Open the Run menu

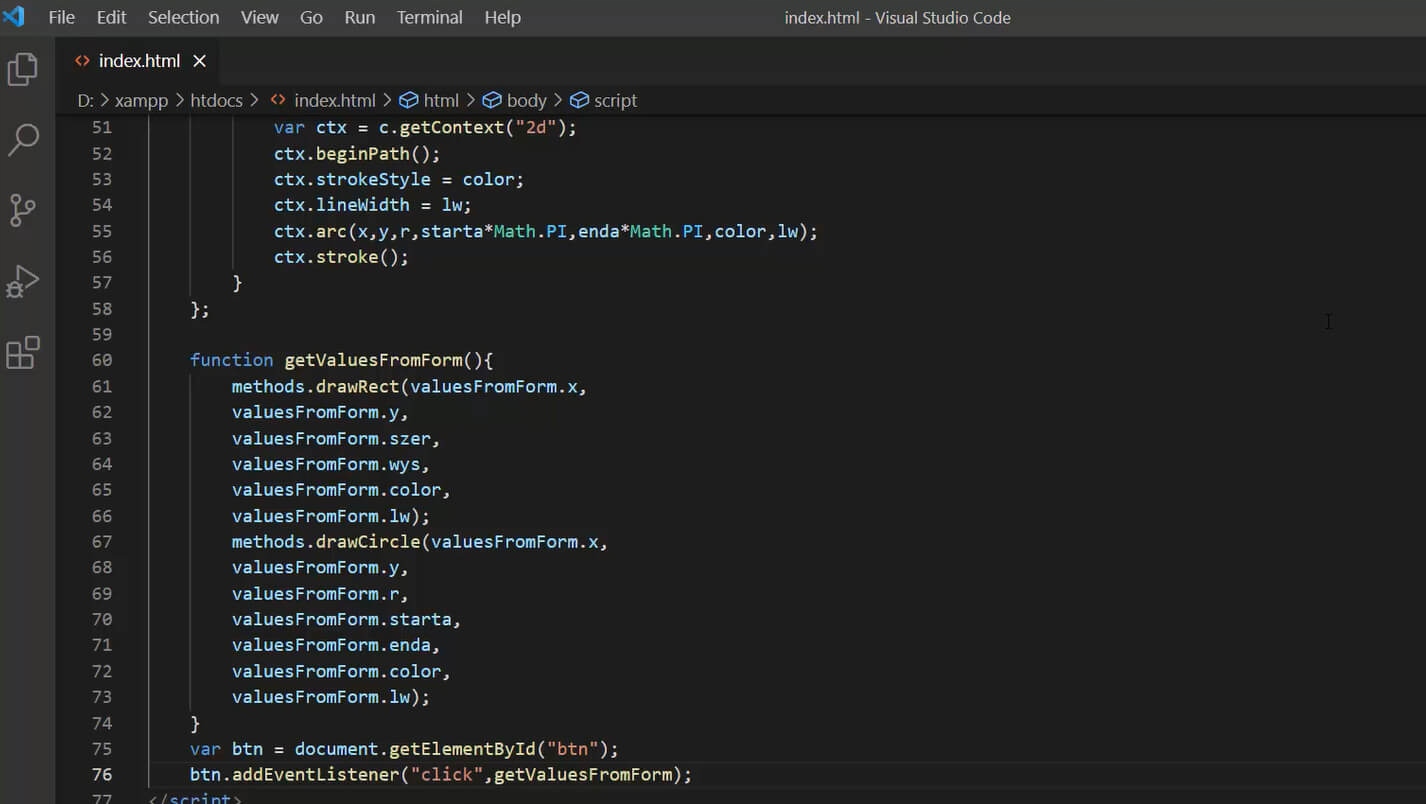(359, 17)
